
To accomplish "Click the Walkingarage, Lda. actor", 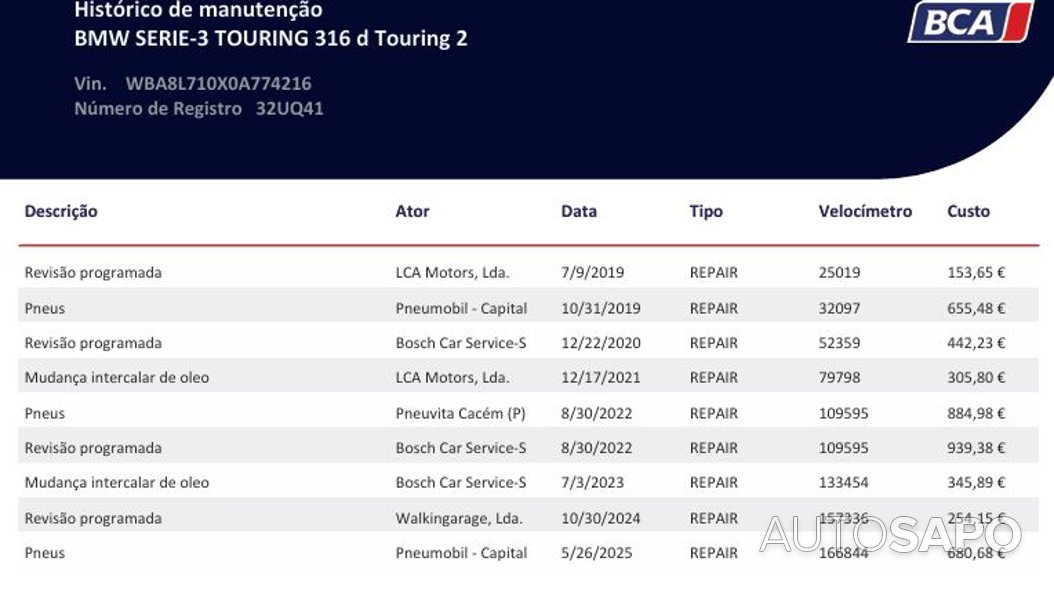I will 459,518.
